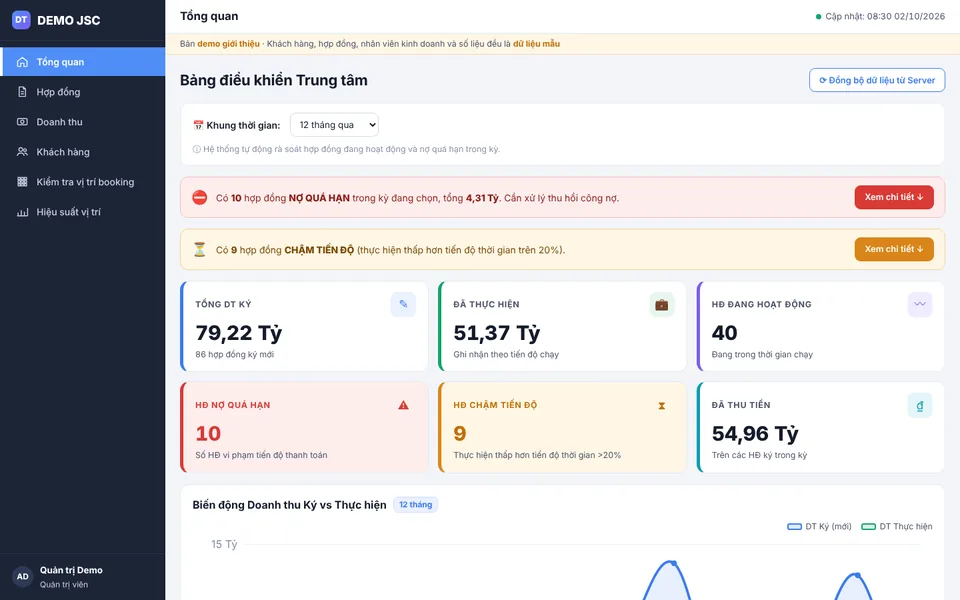This screenshot has width=960, height=600.
Task: Open the Đã thu tiền 54,96 Tỷ card
Action: point(820,427)
